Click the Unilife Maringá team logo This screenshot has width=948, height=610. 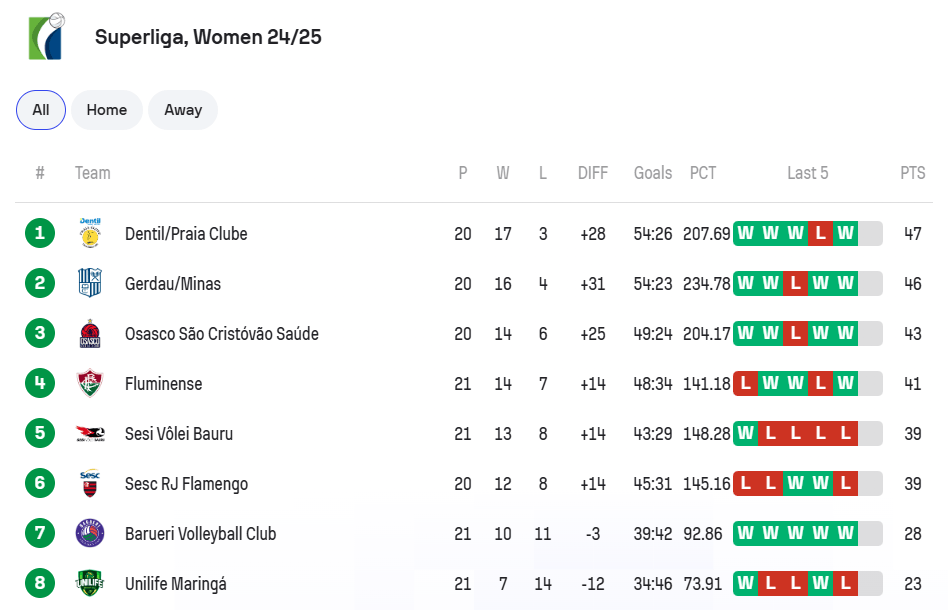pyautogui.click(x=90, y=584)
